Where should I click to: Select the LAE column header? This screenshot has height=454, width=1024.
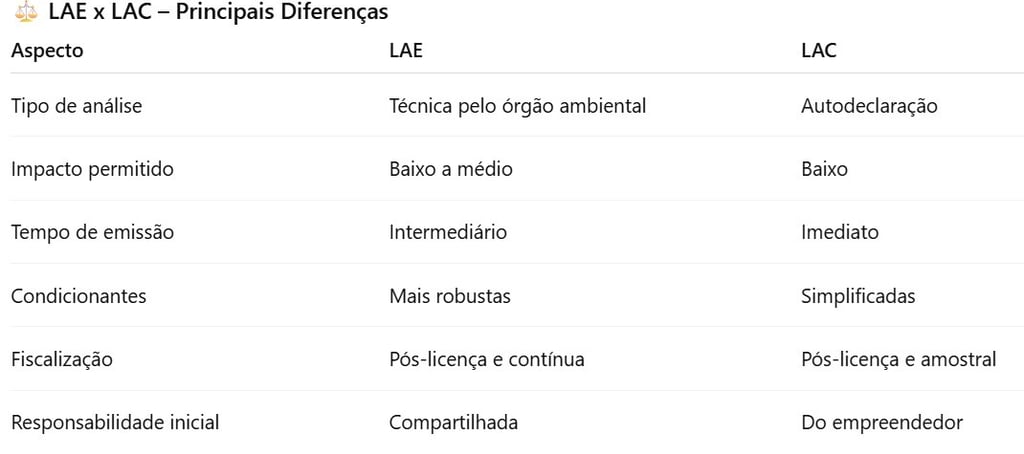coord(406,51)
